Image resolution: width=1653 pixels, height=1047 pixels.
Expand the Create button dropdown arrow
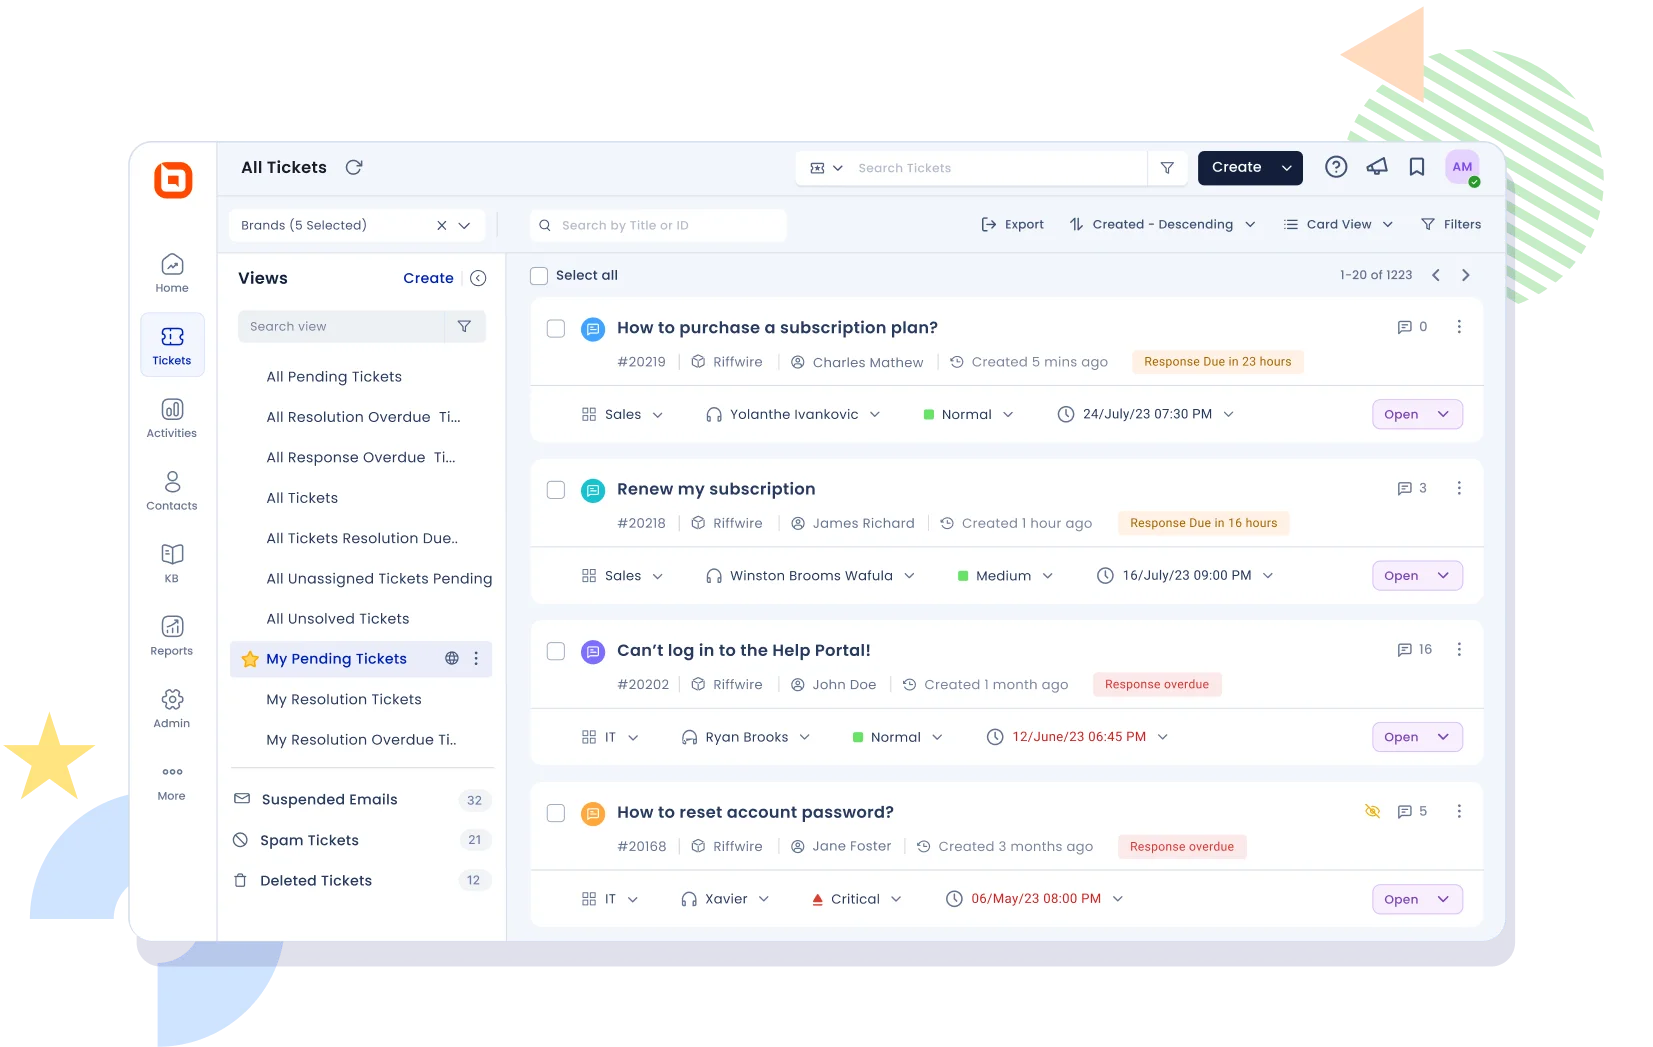(x=1287, y=168)
